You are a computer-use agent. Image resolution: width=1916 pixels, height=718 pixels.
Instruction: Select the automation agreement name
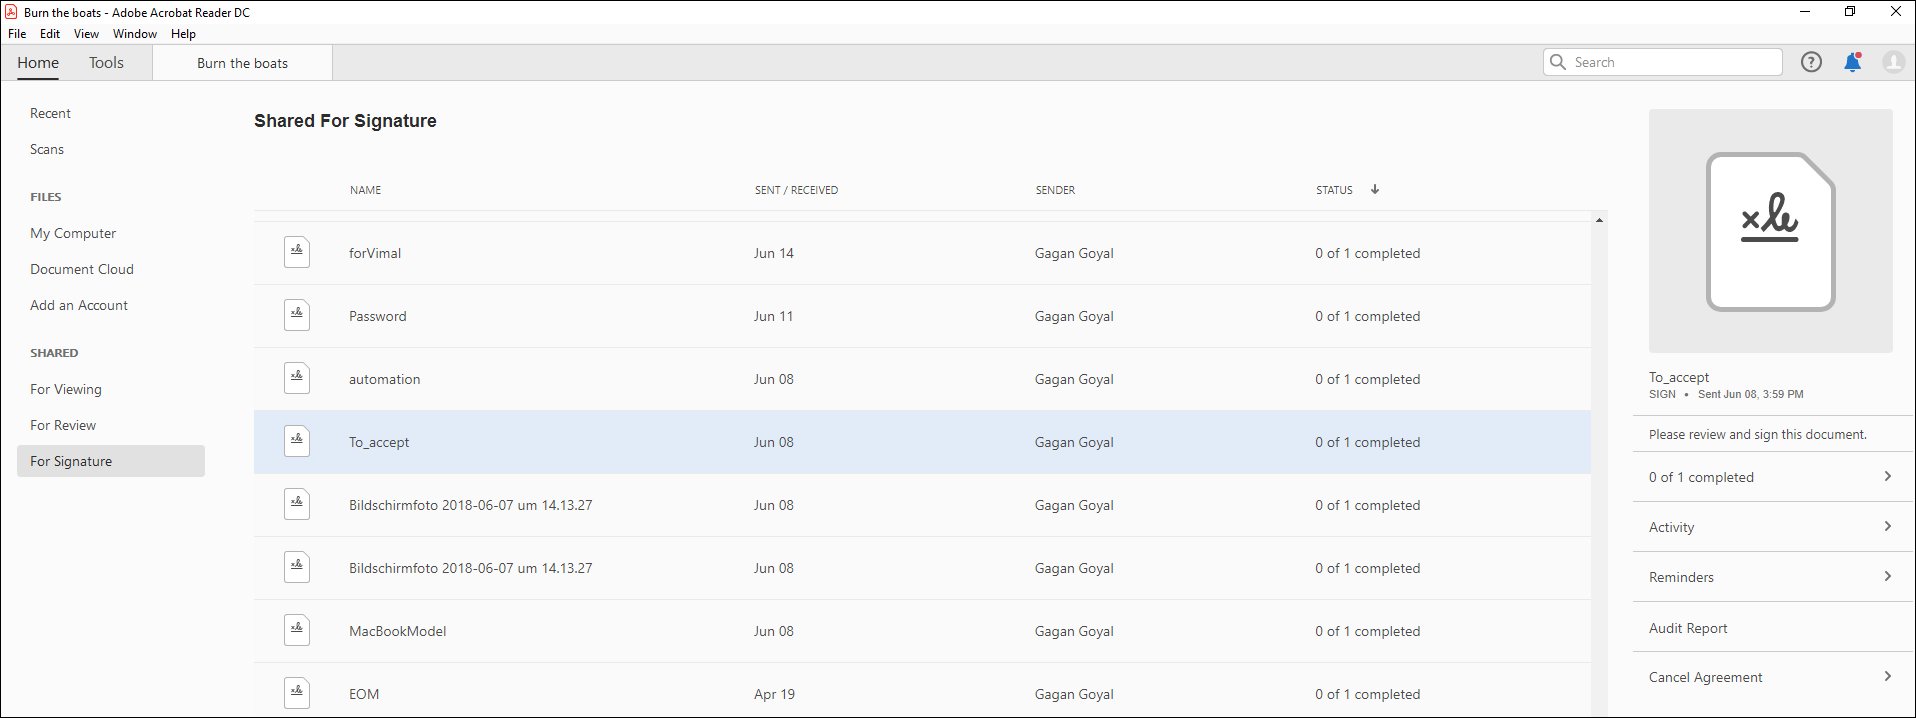tap(385, 379)
